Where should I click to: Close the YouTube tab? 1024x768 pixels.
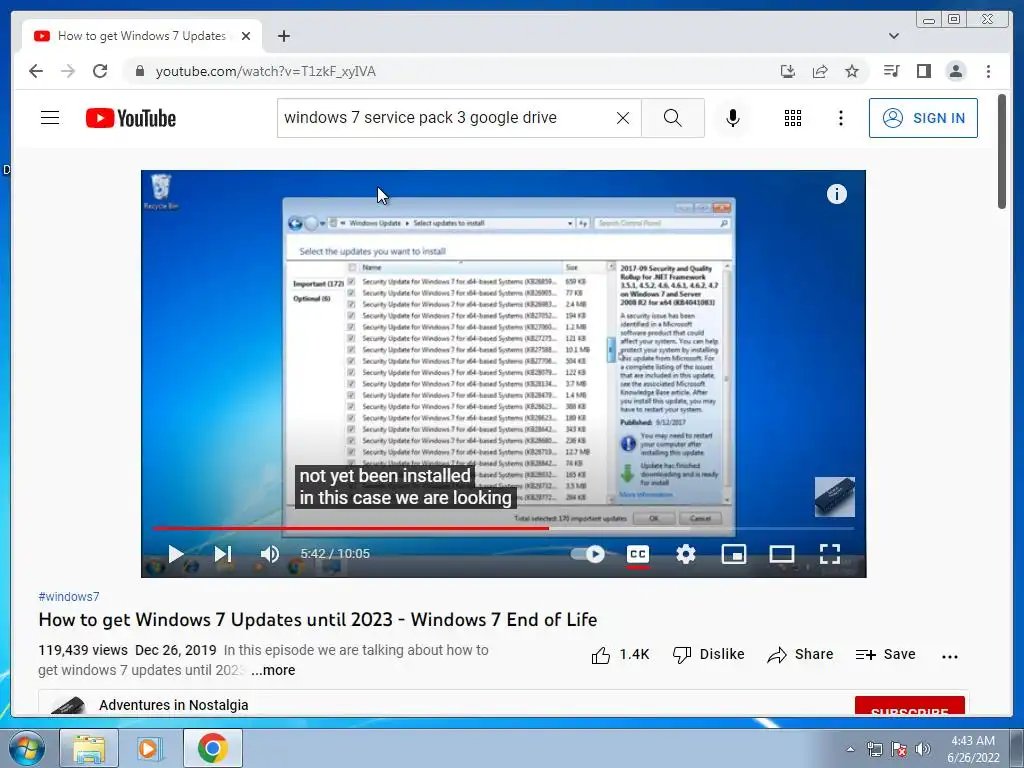[246, 36]
